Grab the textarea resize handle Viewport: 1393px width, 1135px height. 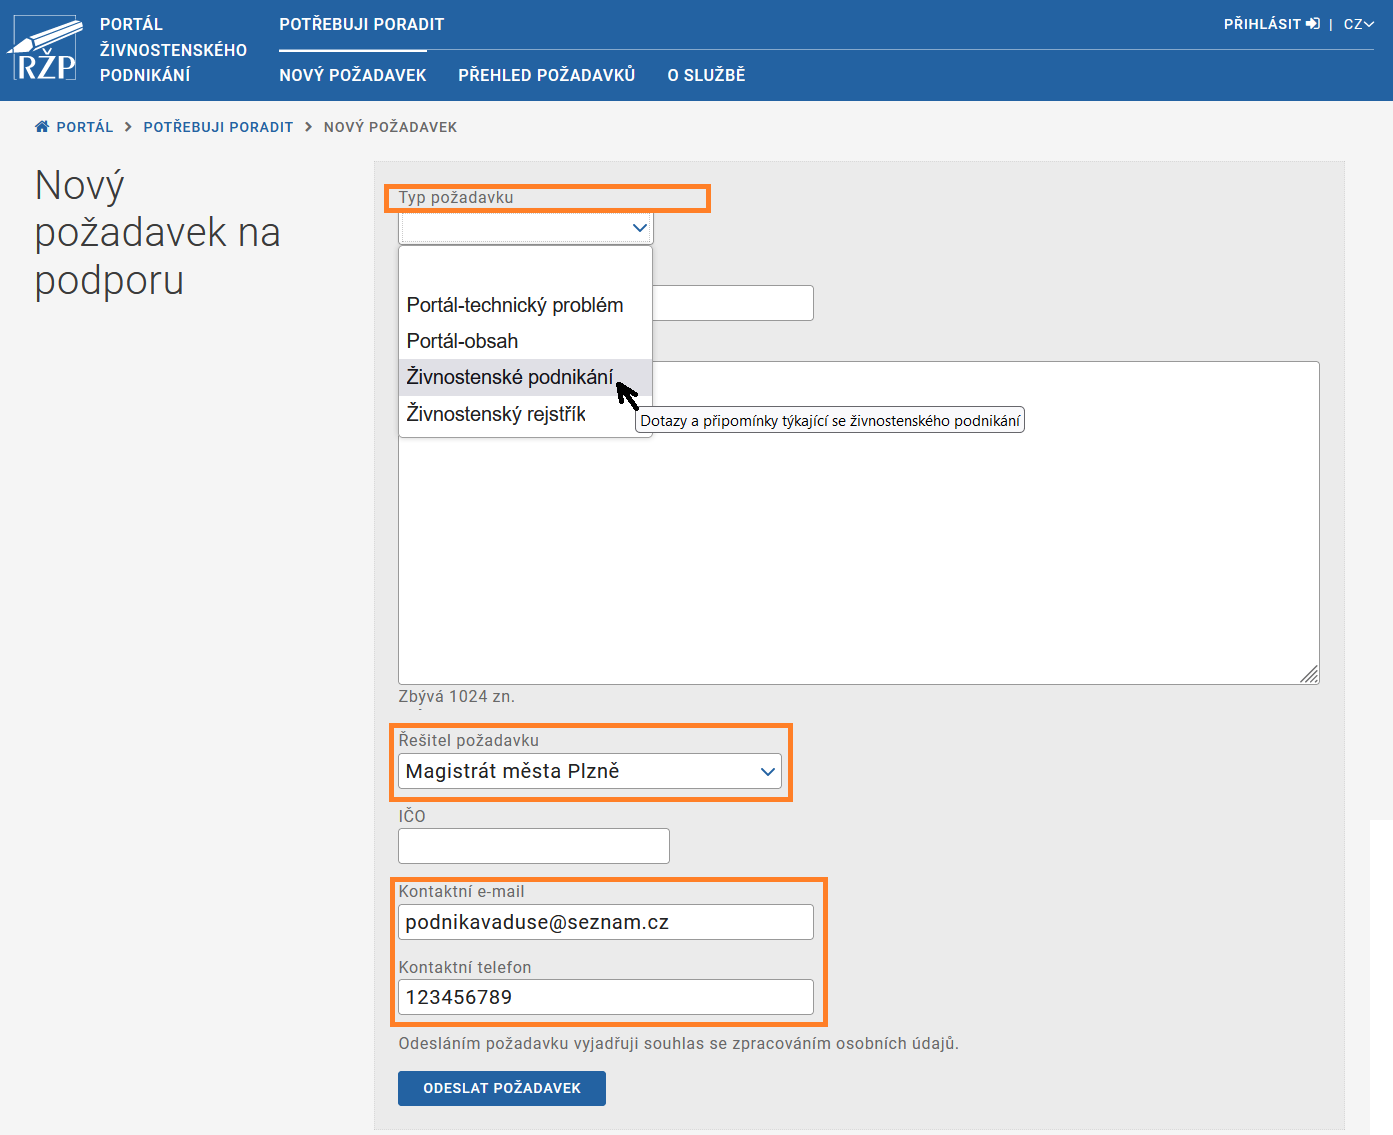(x=1309, y=675)
